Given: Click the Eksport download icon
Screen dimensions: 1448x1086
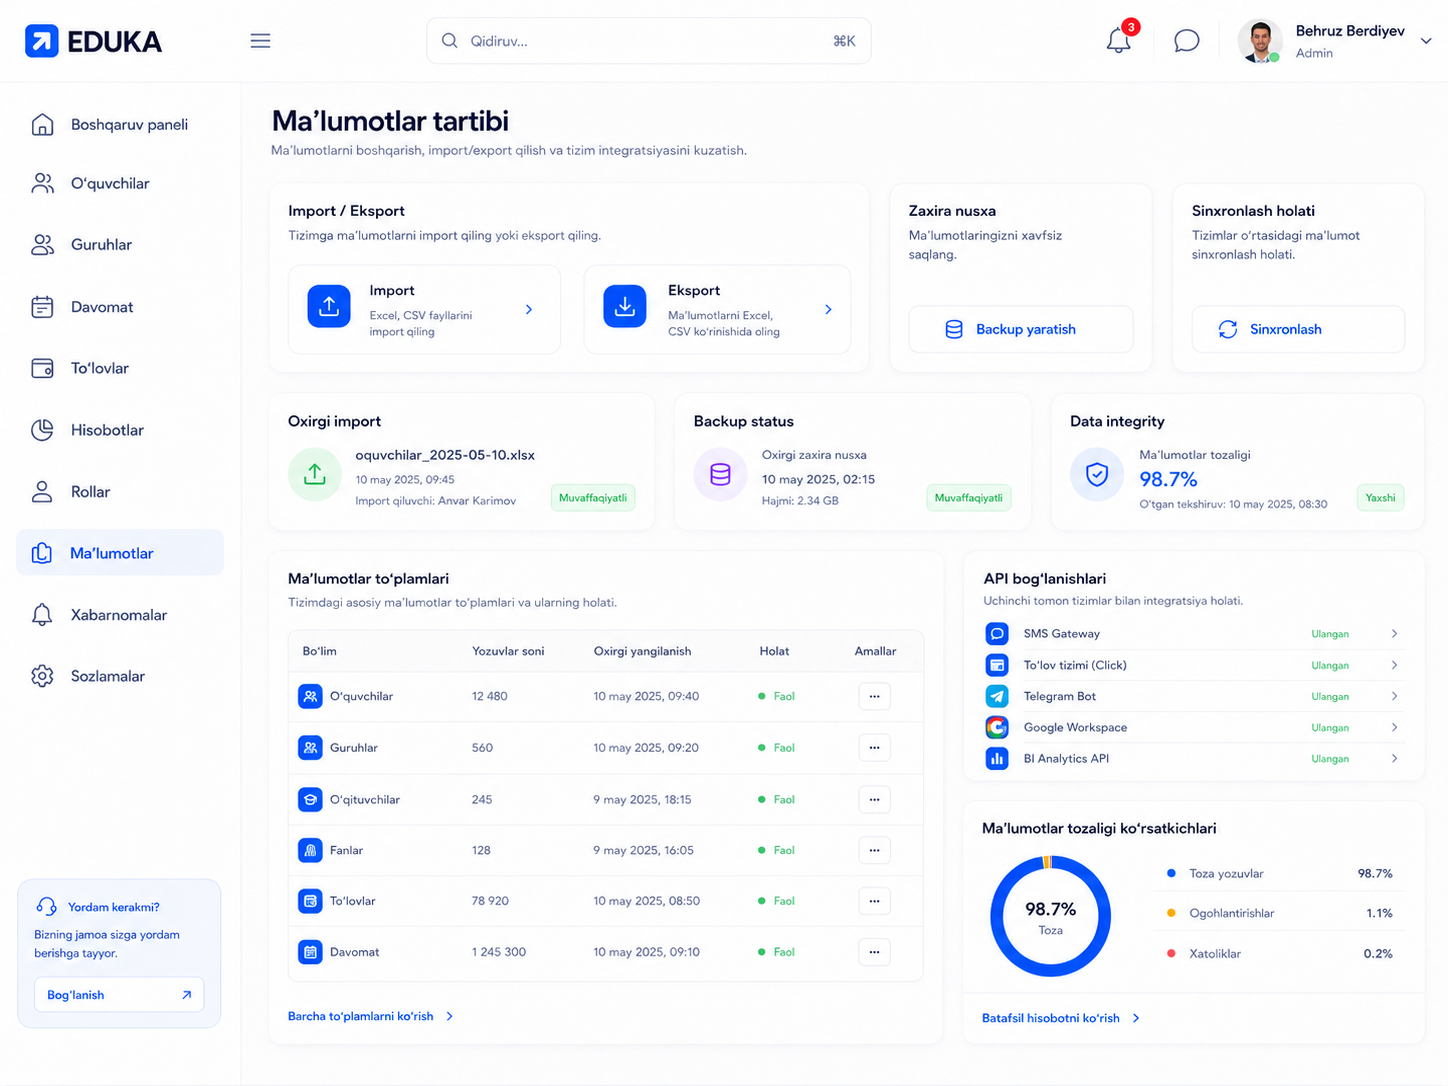Looking at the screenshot, I should (625, 307).
